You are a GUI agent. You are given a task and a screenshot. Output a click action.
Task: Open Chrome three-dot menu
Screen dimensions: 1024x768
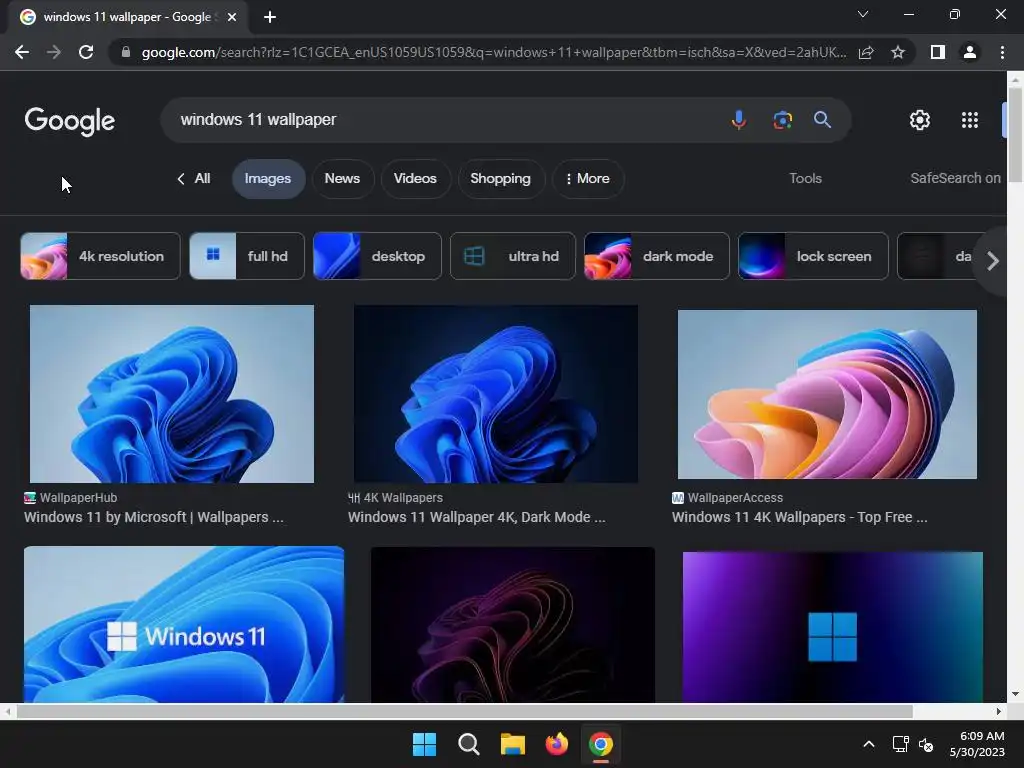1002,52
